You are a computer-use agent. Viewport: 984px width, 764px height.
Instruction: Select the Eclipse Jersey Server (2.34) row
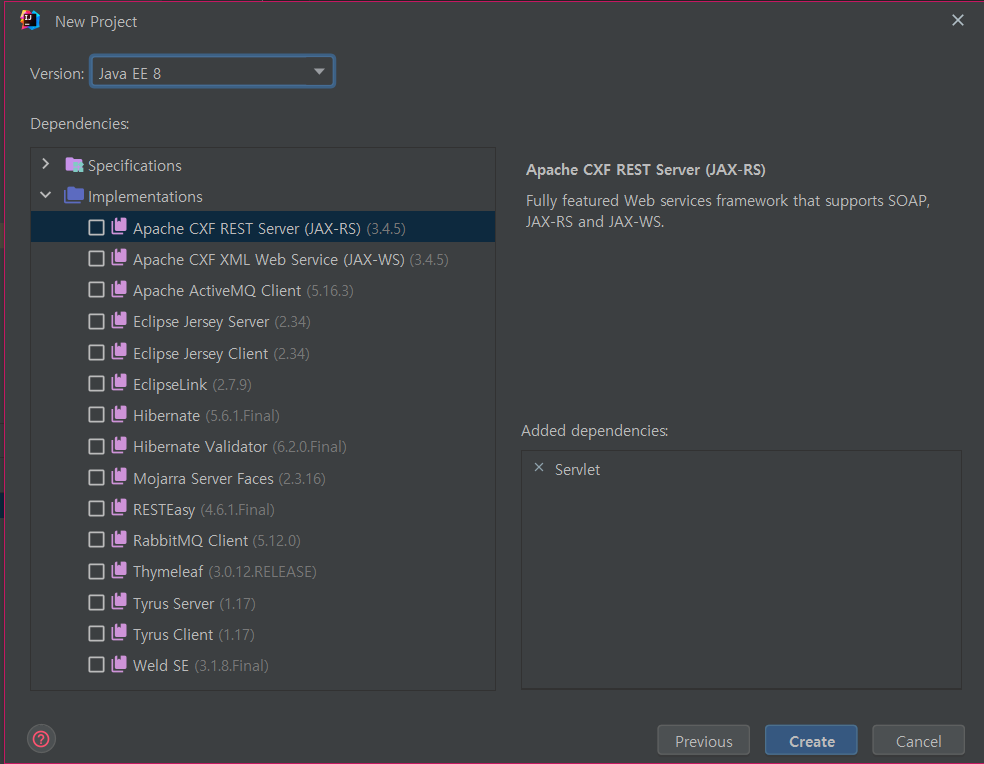(263, 321)
